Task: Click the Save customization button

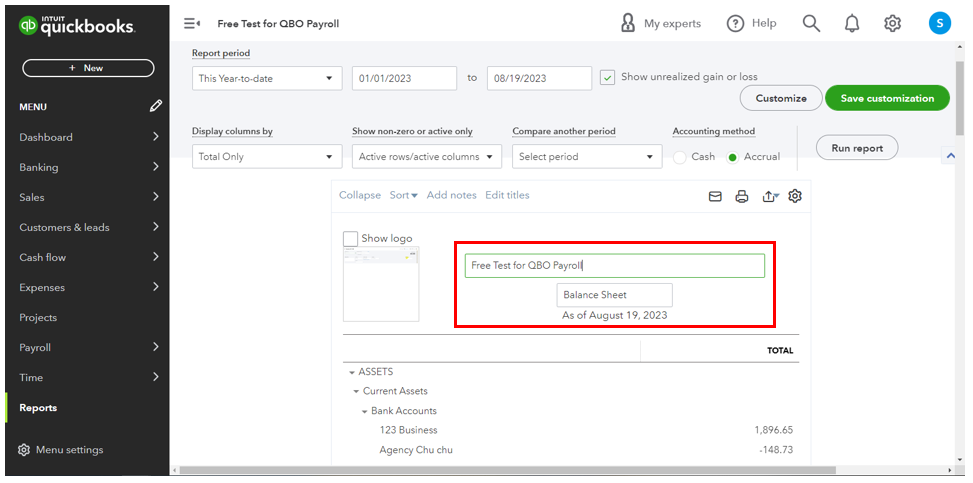Action: tap(887, 98)
